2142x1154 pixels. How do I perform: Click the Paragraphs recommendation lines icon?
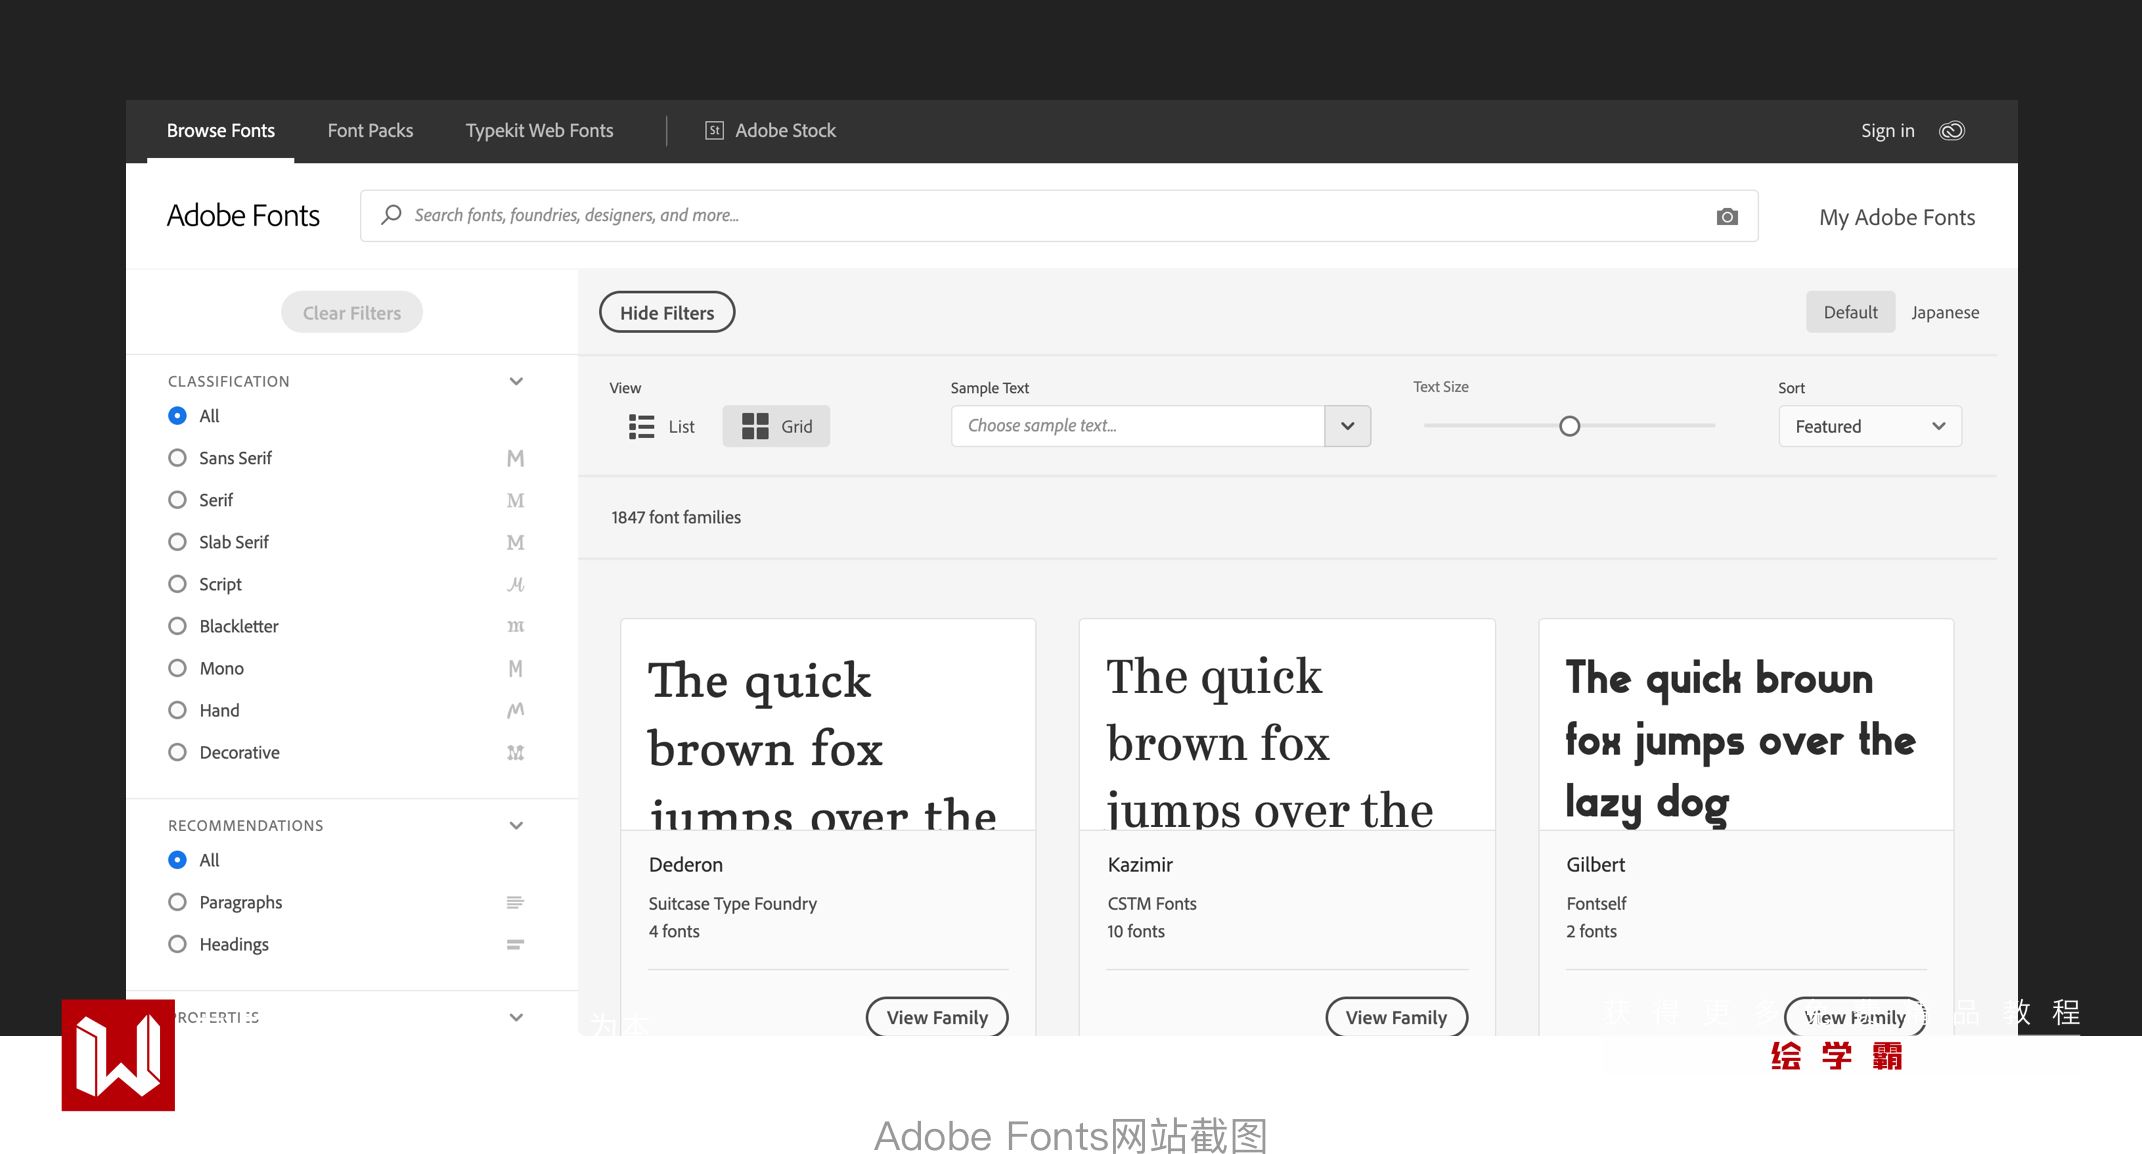point(515,902)
